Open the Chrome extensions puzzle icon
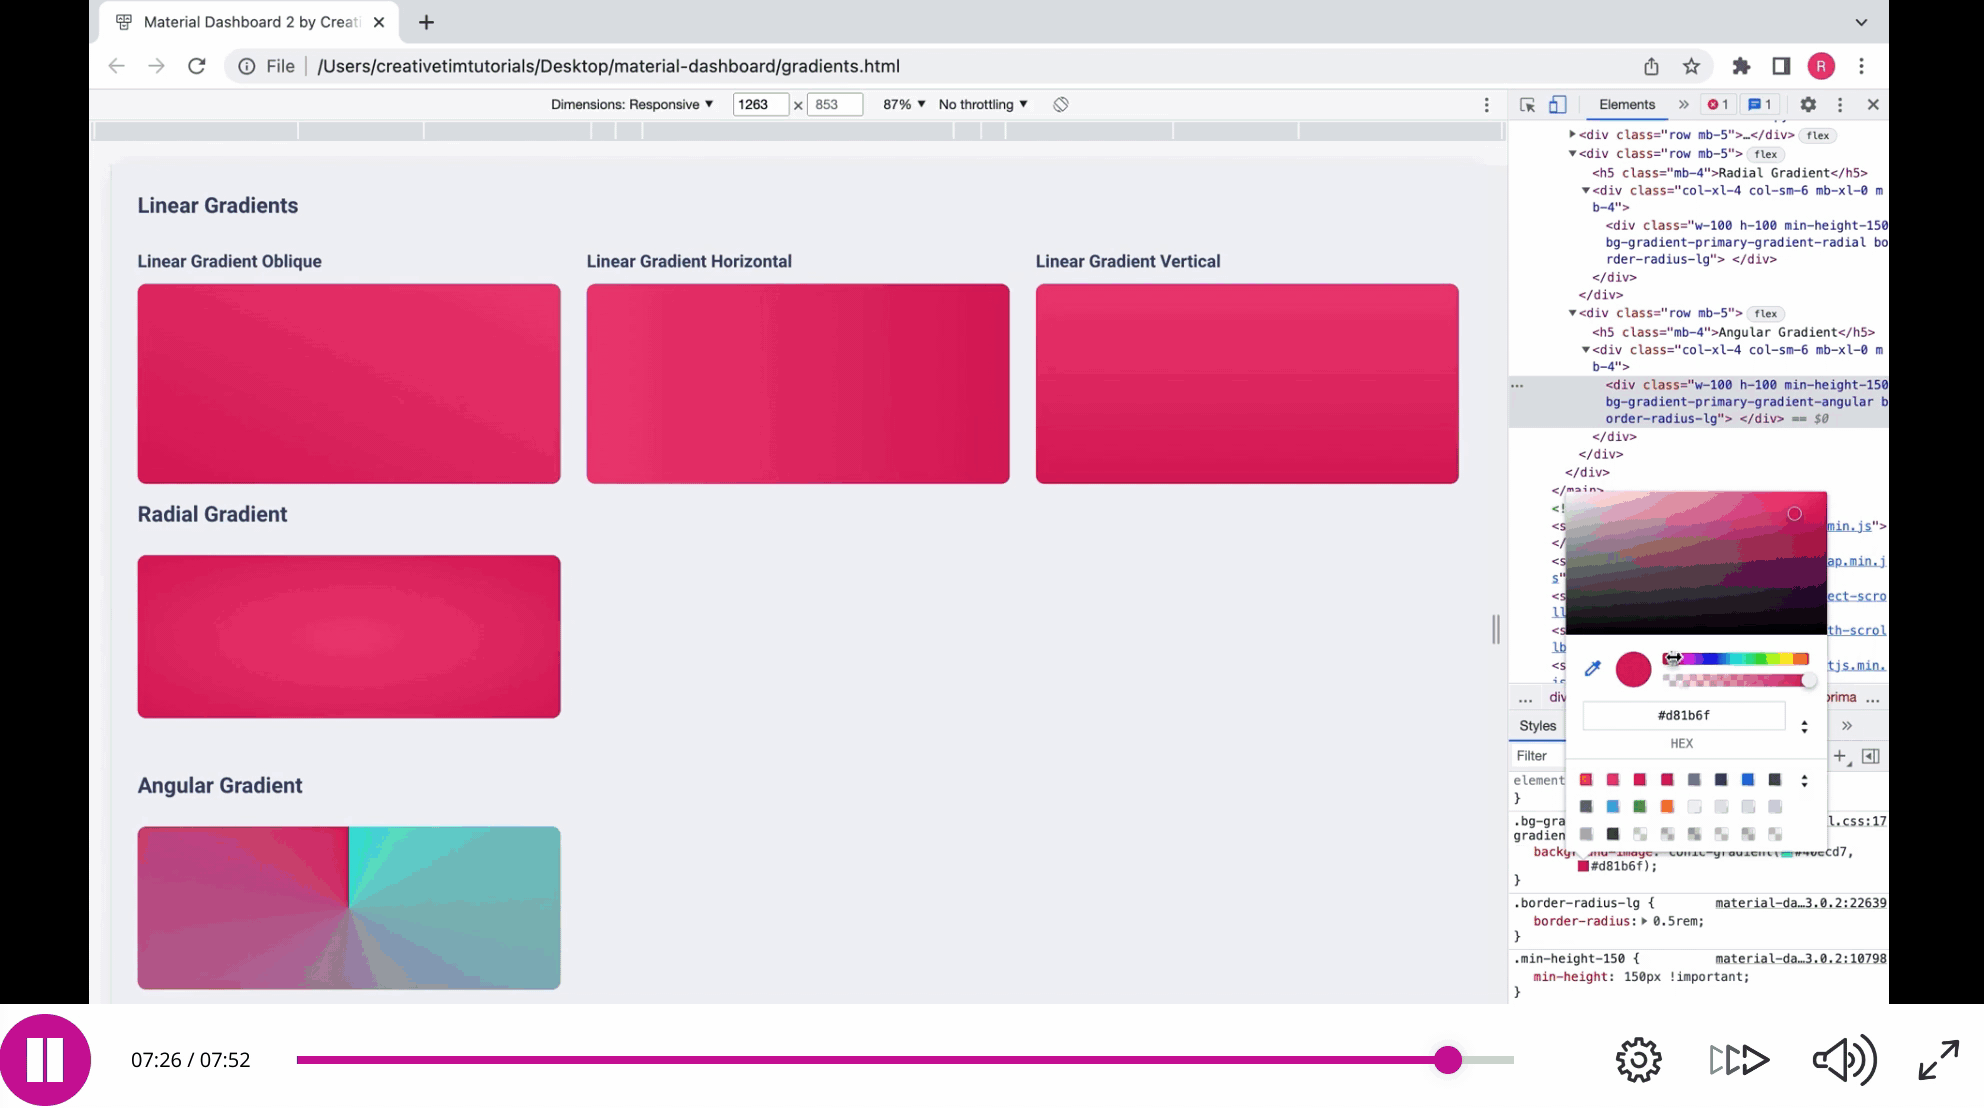The width and height of the screenshot is (1984, 1108). [x=1741, y=66]
